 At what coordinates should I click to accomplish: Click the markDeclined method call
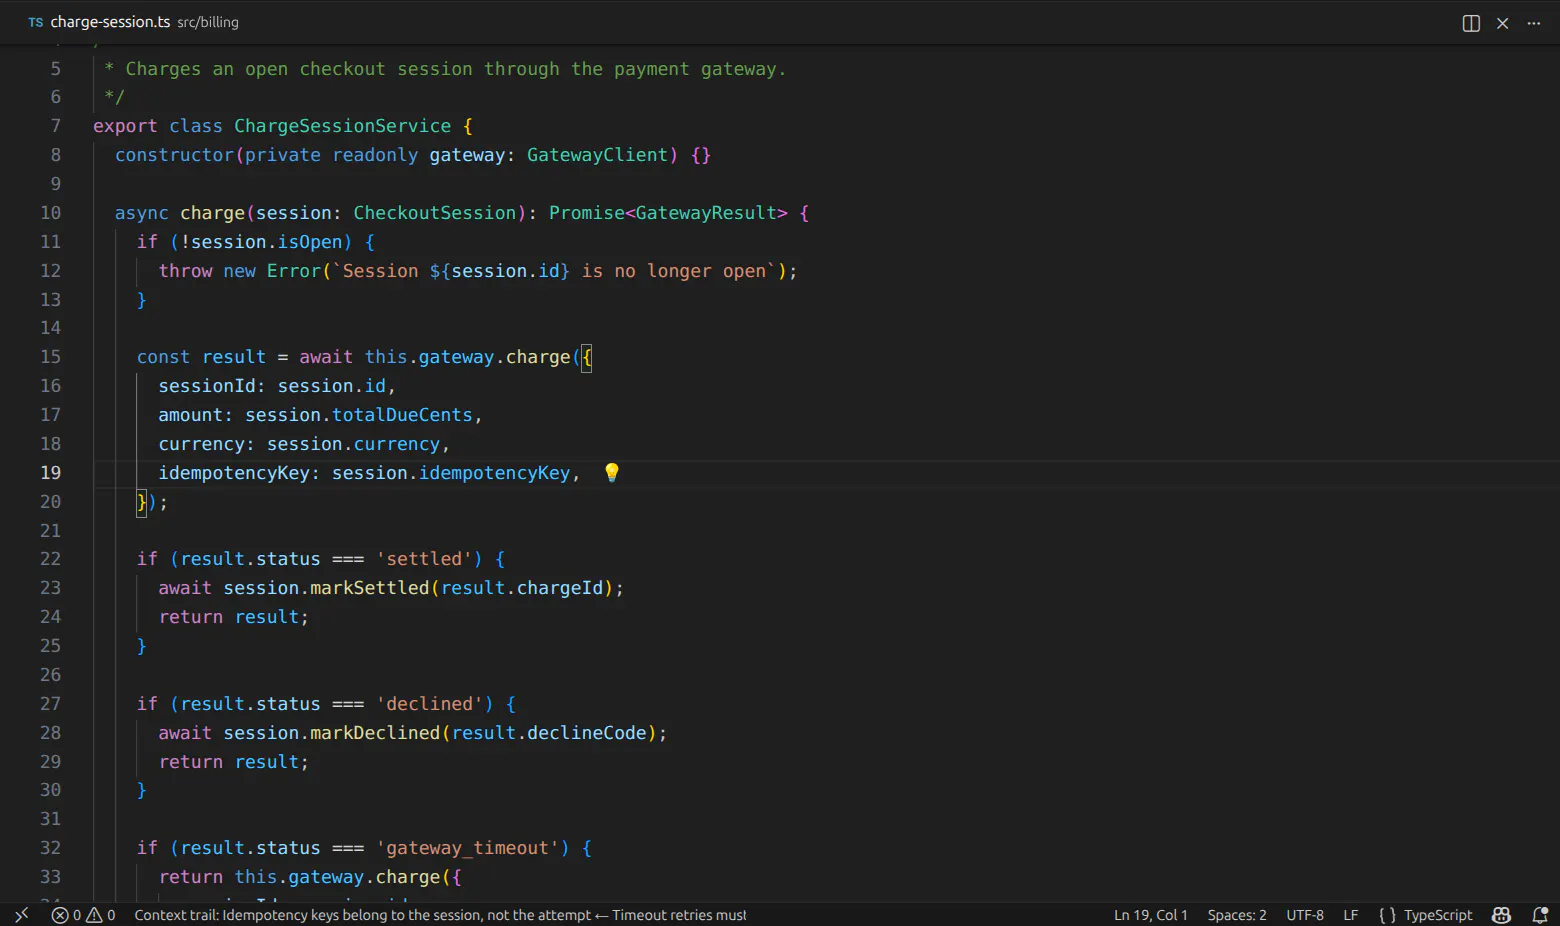pos(375,733)
